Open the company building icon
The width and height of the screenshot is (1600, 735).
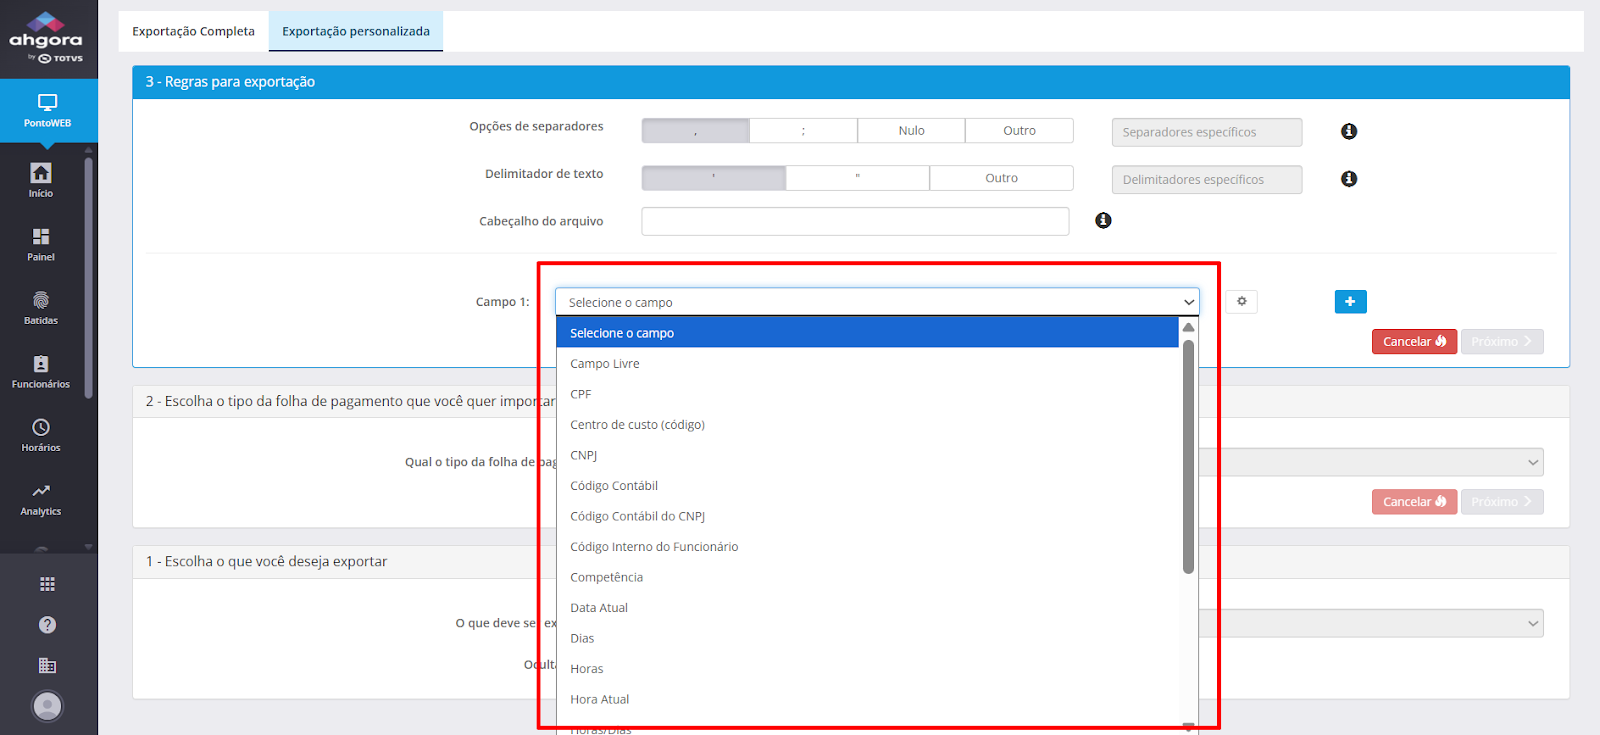pyautogui.click(x=47, y=665)
